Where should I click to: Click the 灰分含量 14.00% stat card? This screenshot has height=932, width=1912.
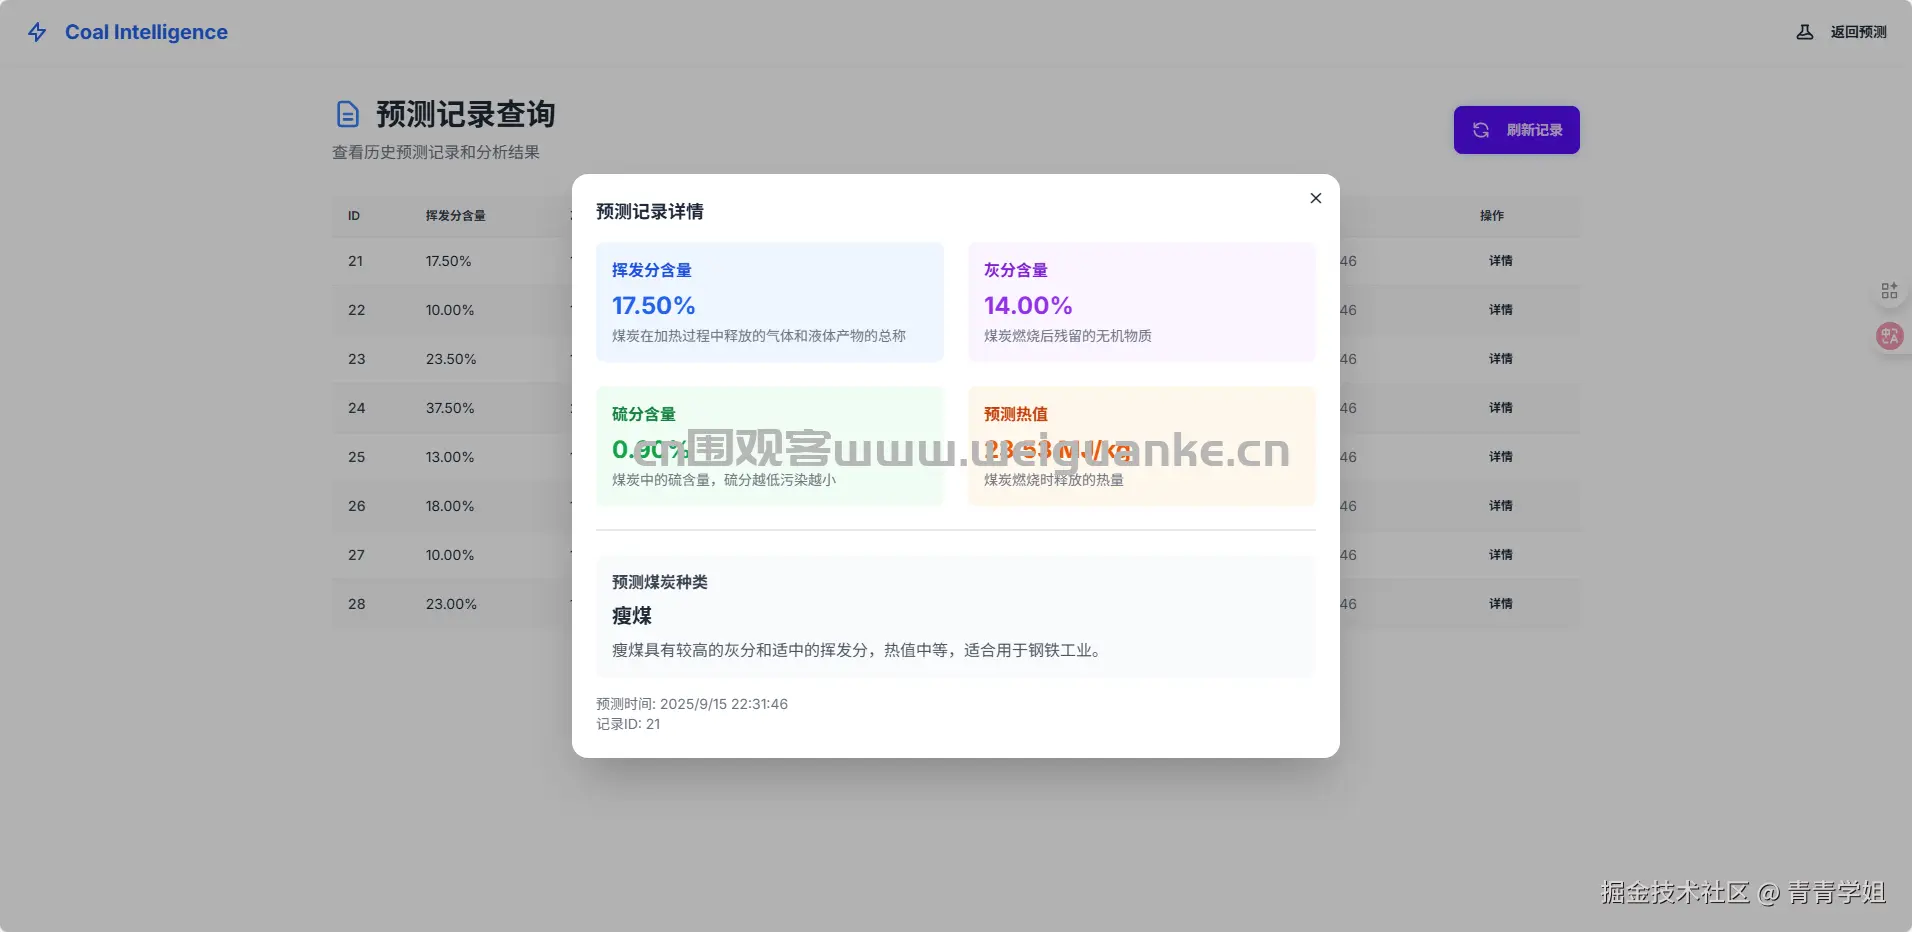1141,302
